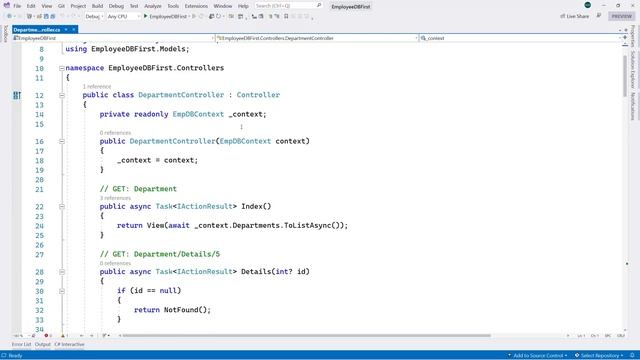Open the Debug configuration dropdown
The image size is (640, 360).
(94, 16)
